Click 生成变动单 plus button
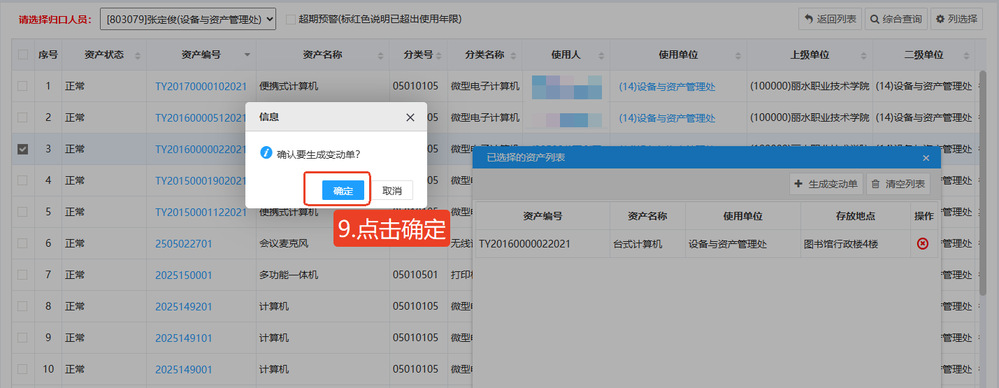Viewport: 999px width, 388px height. [826, 184]
